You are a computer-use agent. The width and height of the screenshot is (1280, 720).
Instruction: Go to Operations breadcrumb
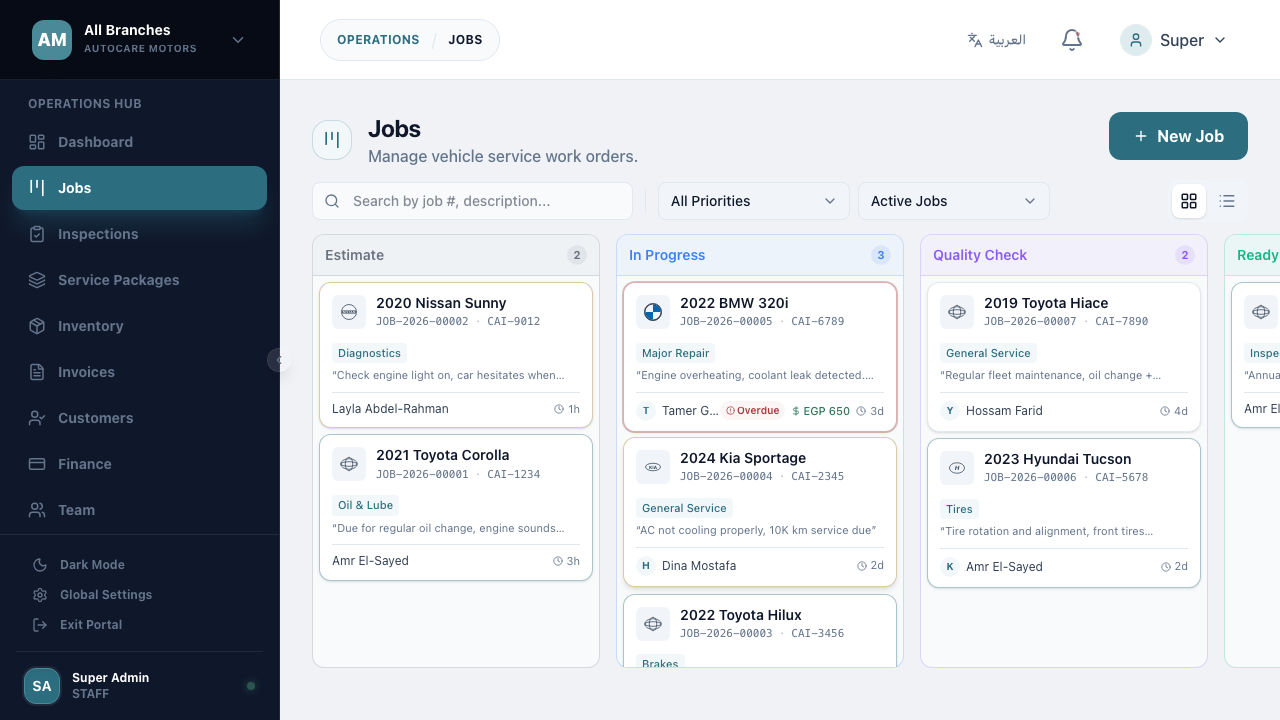(x=378, y=40)
